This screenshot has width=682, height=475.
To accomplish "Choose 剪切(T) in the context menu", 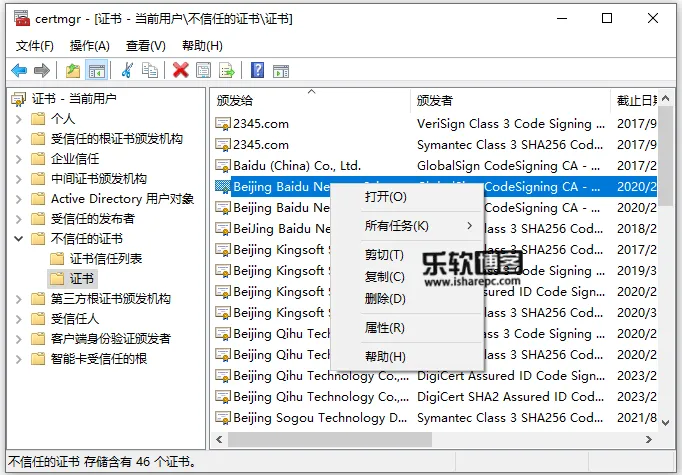I will tap(407, 255).
